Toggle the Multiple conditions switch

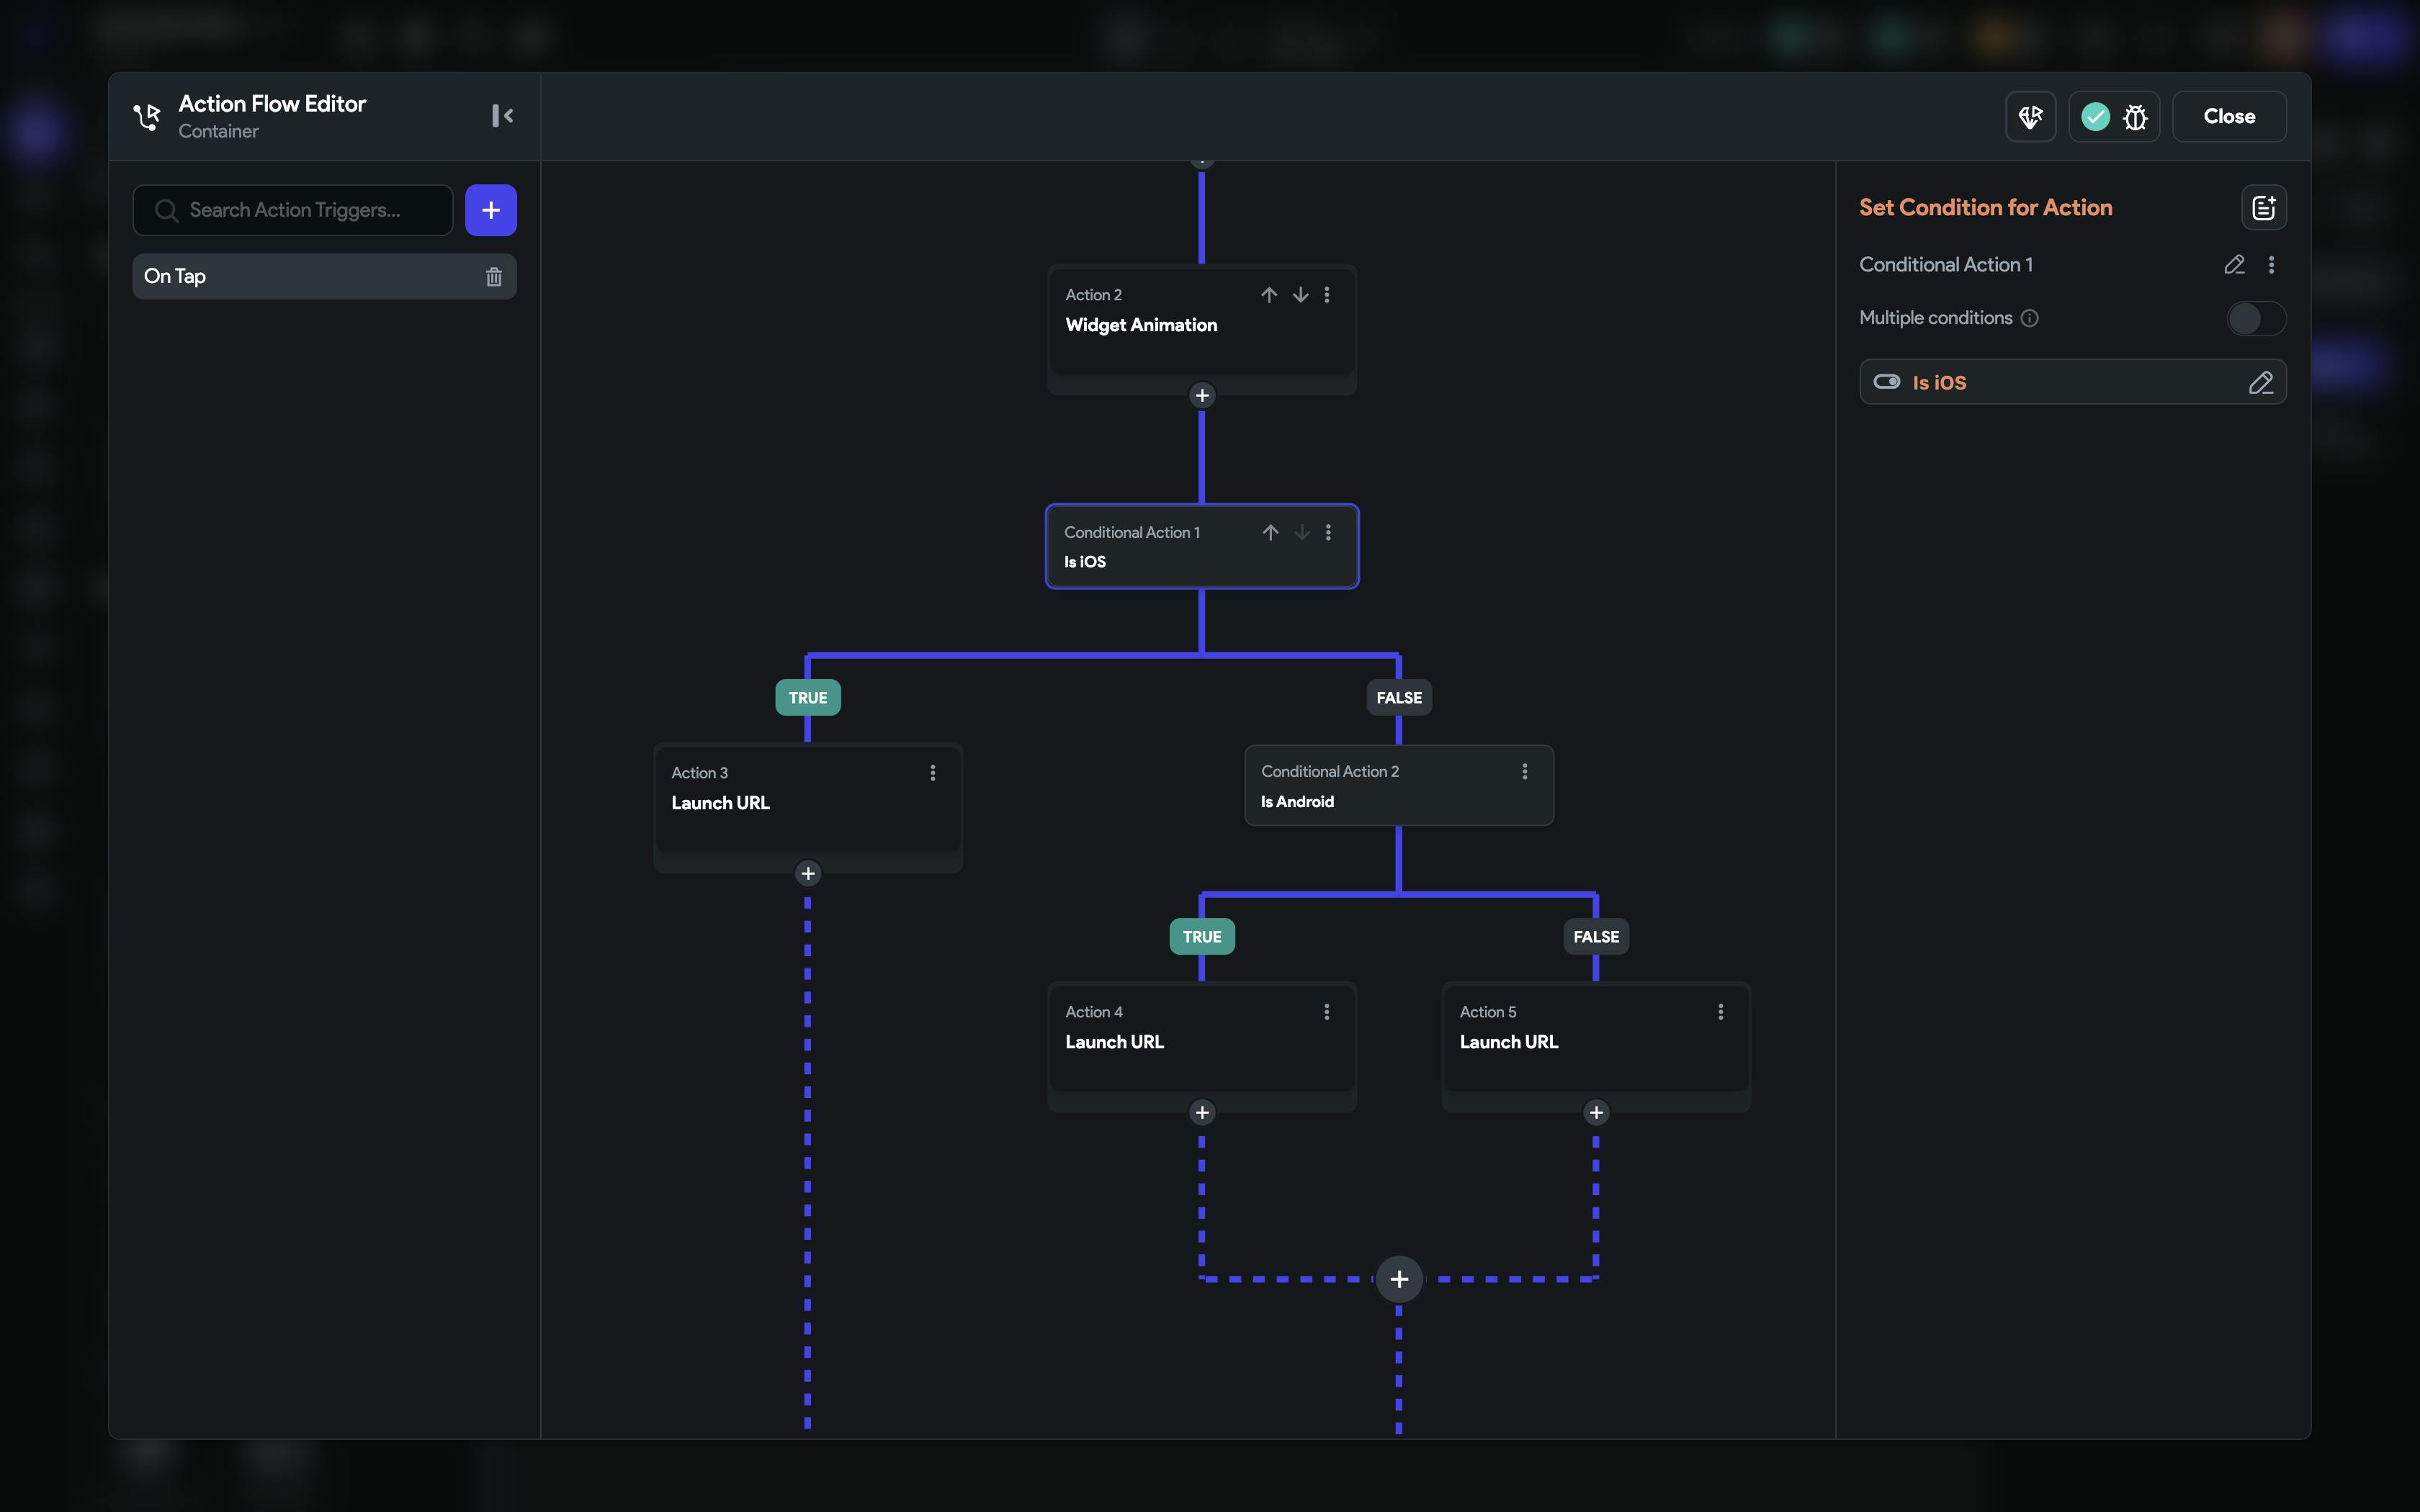click(x=2255, y=319)
